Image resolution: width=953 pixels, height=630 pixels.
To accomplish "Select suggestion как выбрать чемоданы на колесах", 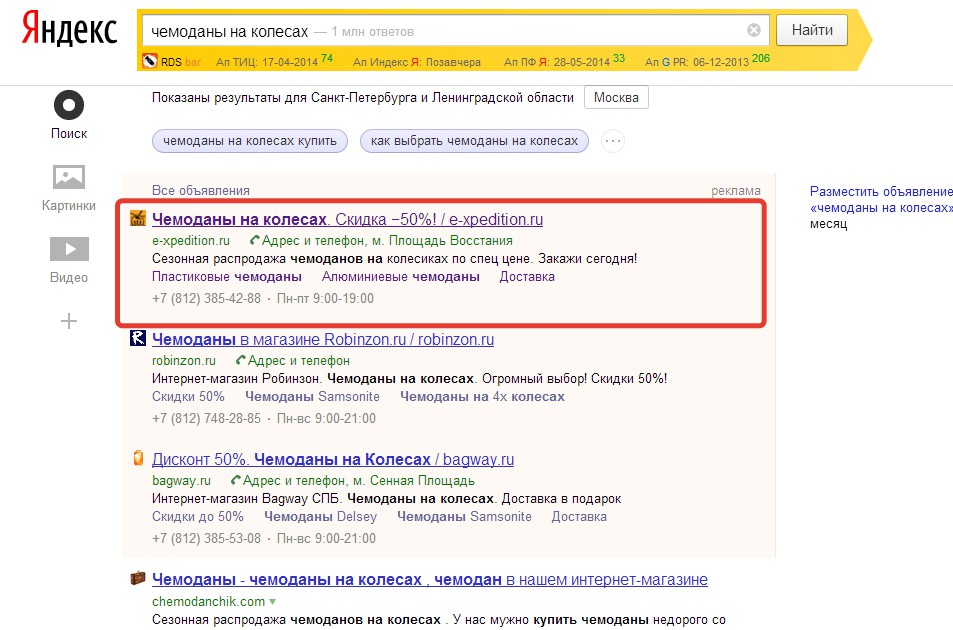I will point(474,141).
